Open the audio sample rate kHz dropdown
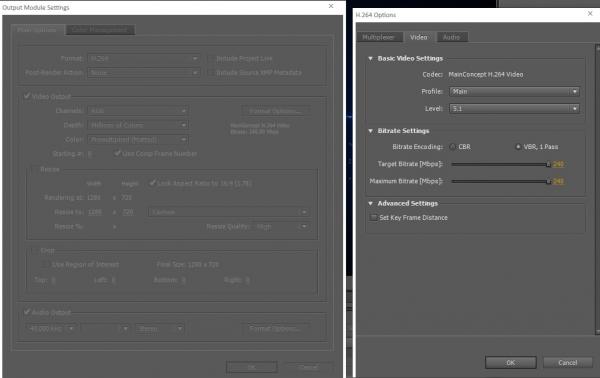The height and width of the screenshot is (378, 600). (51, 329)
